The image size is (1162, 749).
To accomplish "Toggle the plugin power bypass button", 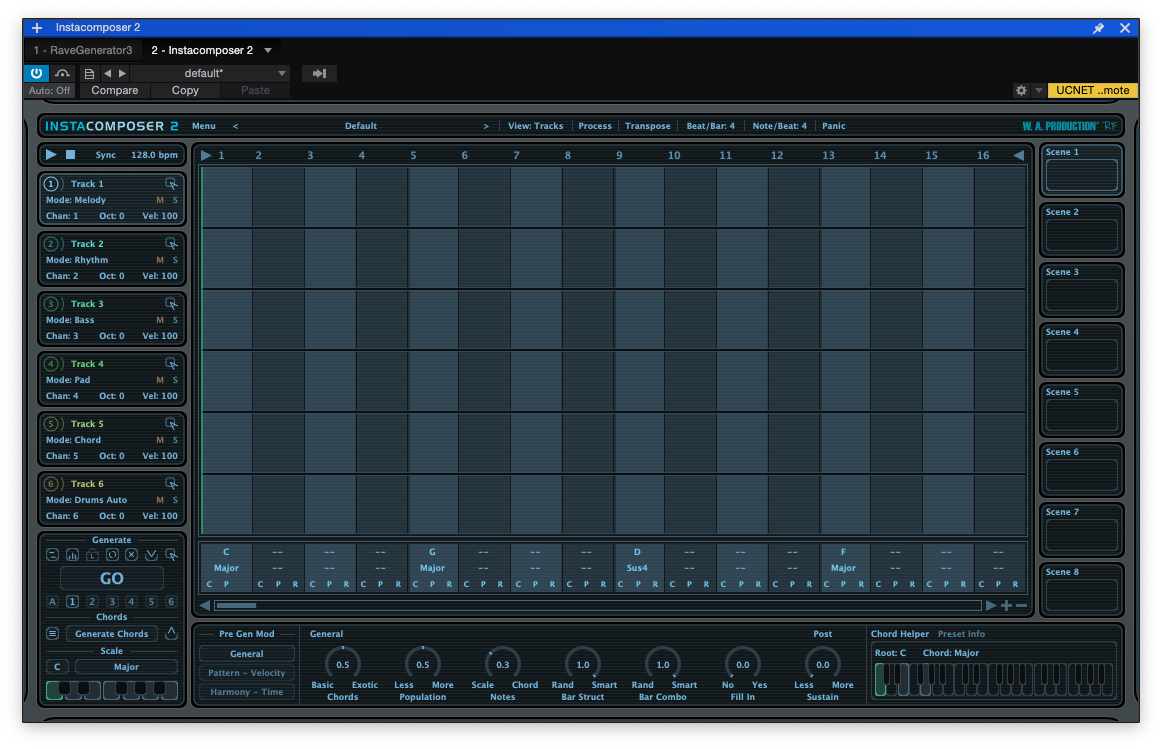I will point(36,73).
